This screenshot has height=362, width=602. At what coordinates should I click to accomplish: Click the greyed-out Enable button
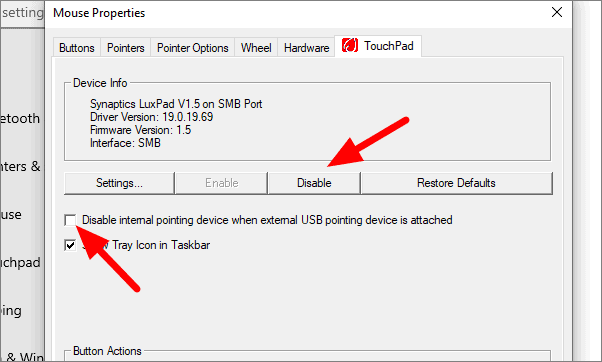tap(222, 183)
